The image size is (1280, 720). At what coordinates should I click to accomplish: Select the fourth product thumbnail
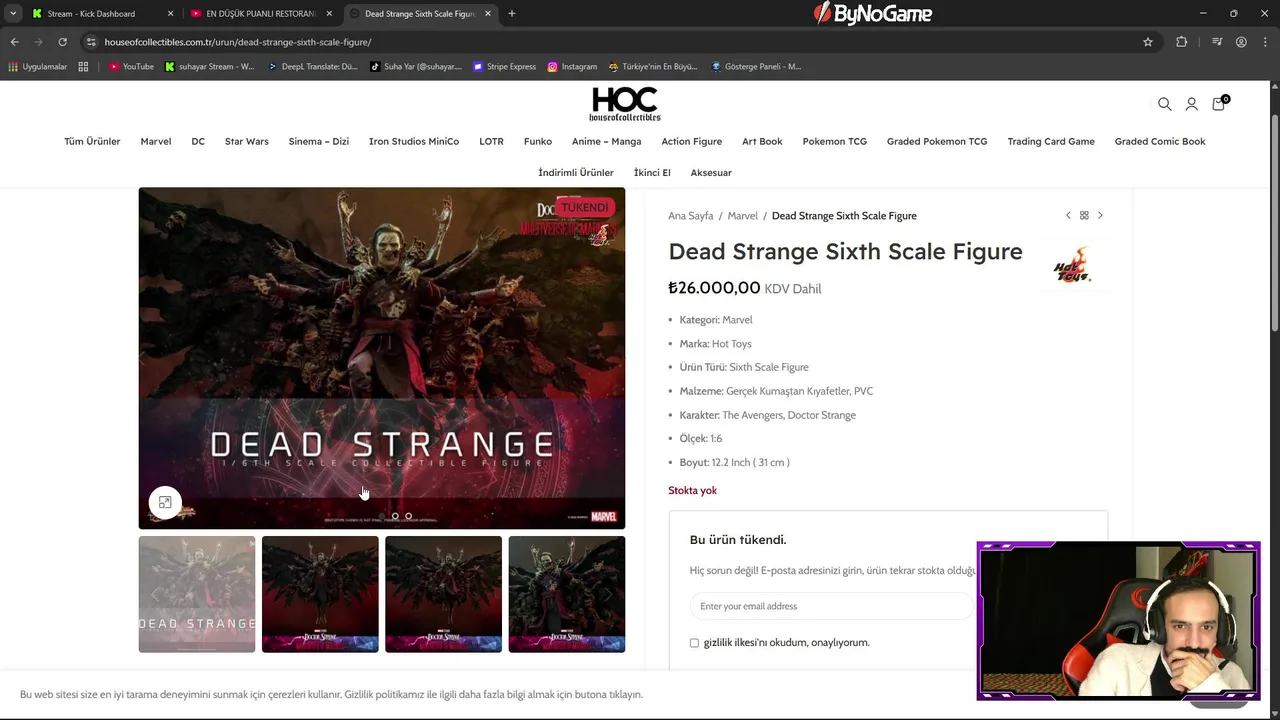(x=567, y=594)
